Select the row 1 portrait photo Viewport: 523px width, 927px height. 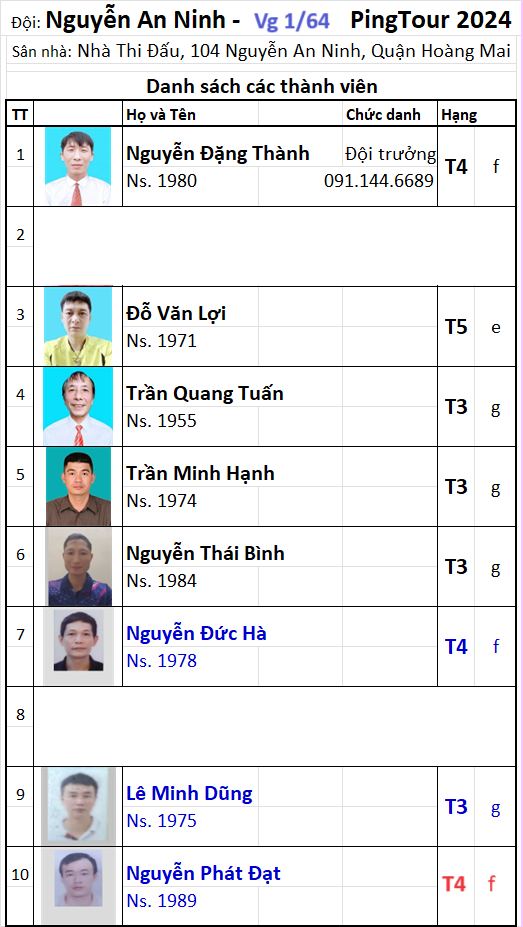point(78,166)
